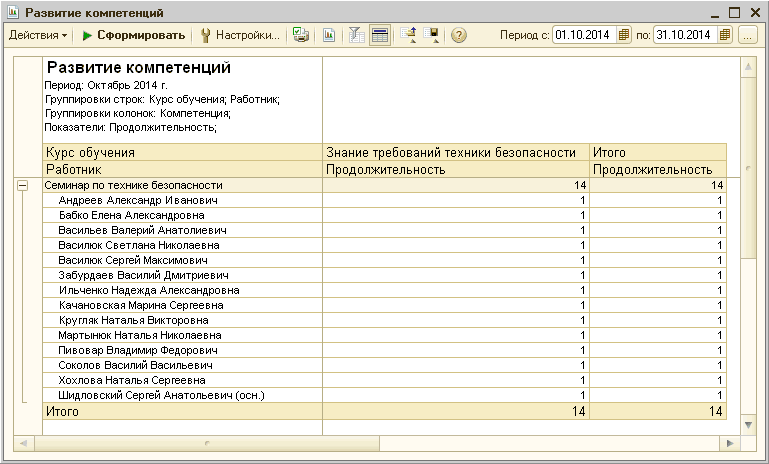Minimize the Развитие компетенций window
769x464 pixels.
pos(715,13)
